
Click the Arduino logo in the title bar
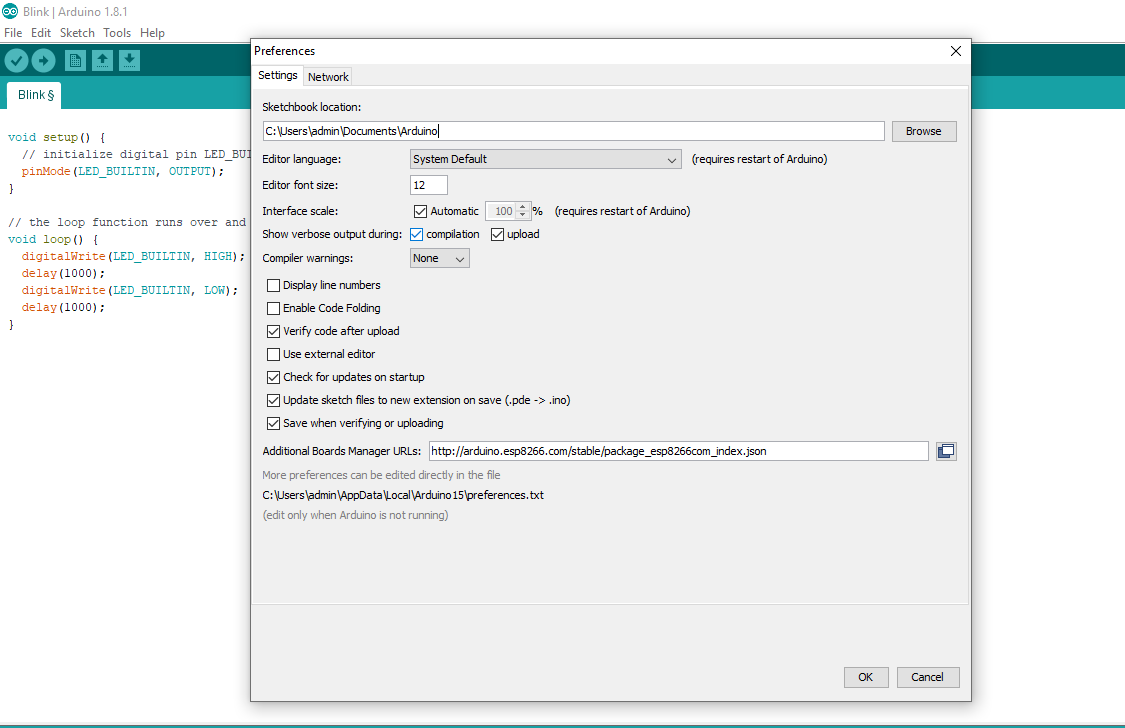coord(10,11)
